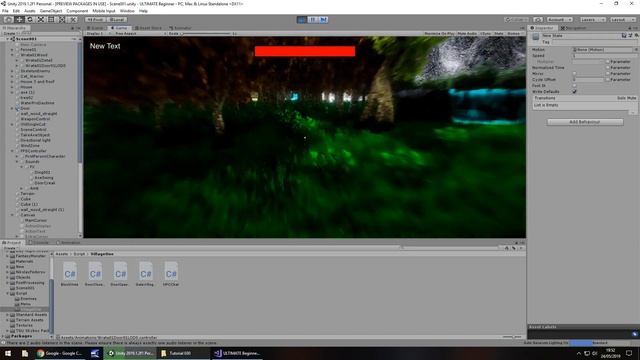Screen dimensions: 640x360
Task: Toggle the Stats overlay button
Action: pyautogui.click(x=499, y=33)
